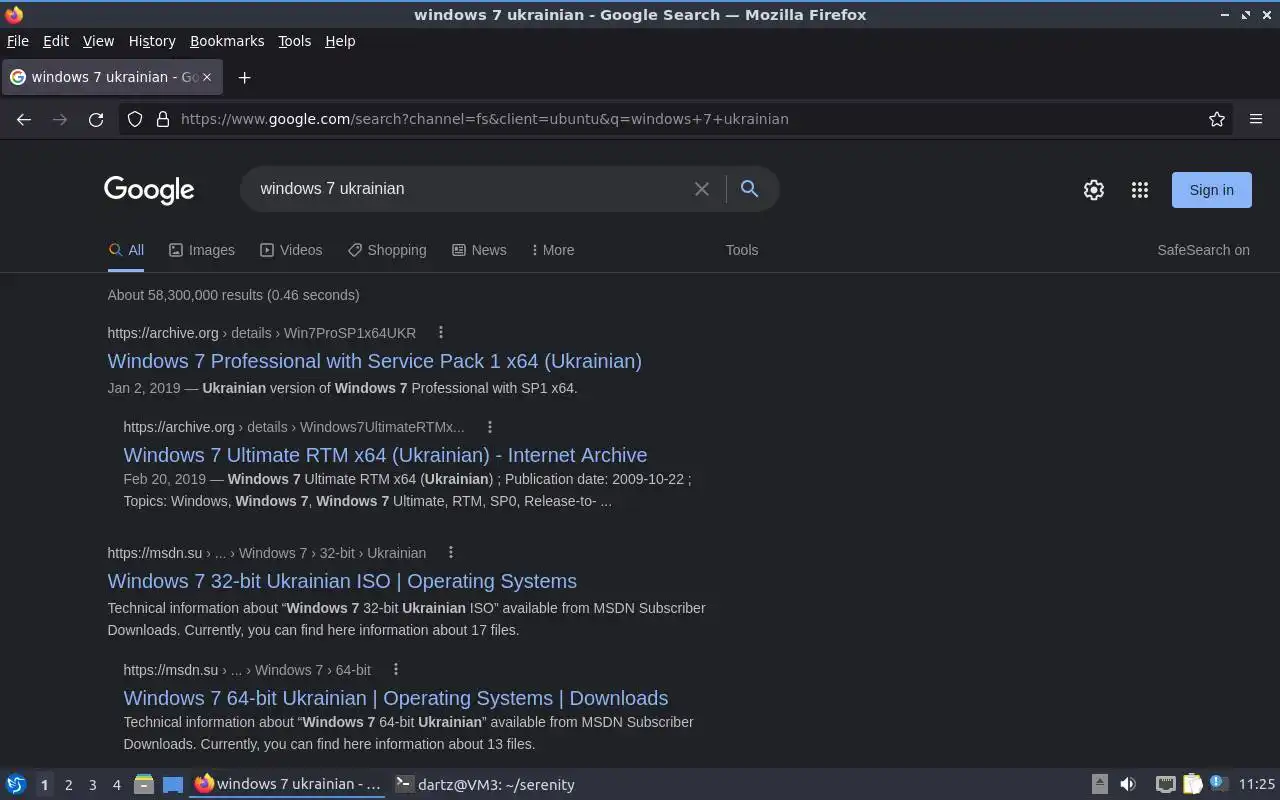
Task: Open the Edit menu
Action: [x=56, y=41]
